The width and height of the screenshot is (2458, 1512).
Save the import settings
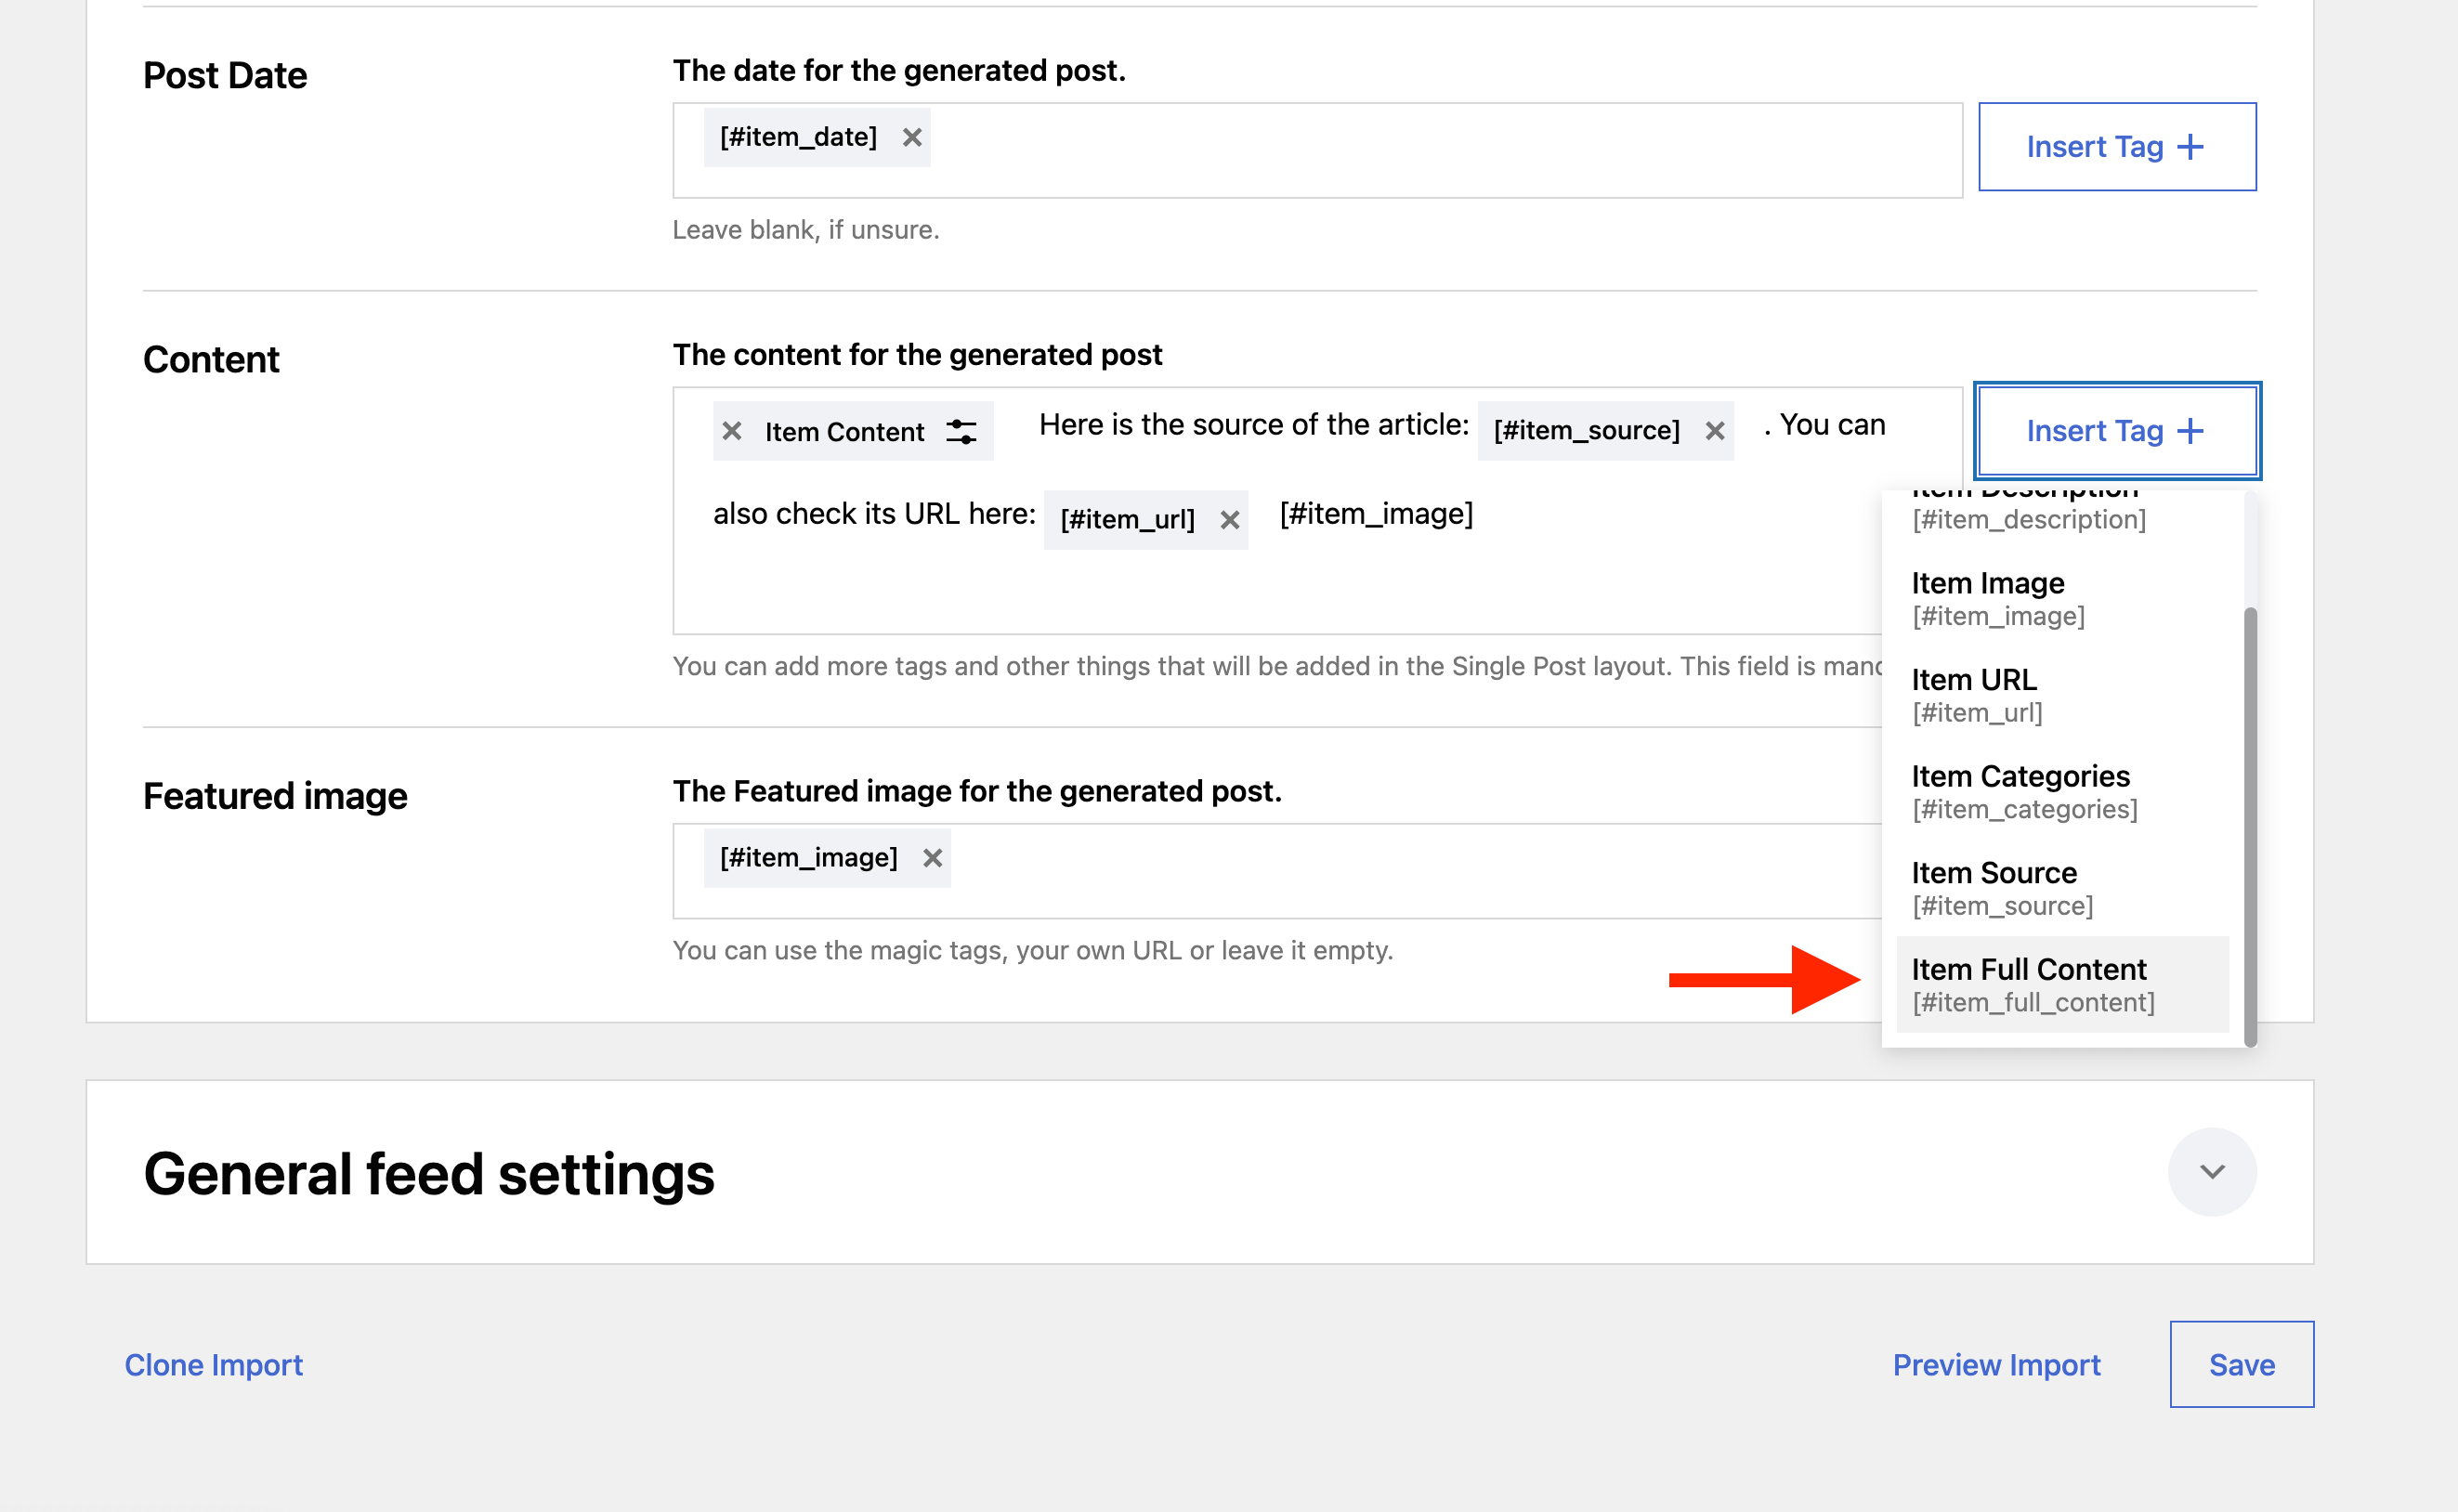point(2240,1365)
